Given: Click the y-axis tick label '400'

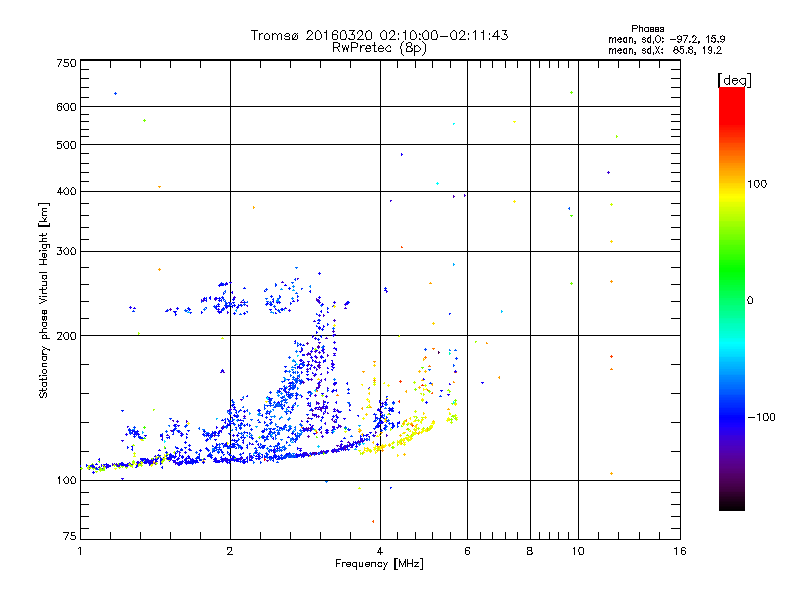Looking at the screenshot, I should [x=66, y=192].
